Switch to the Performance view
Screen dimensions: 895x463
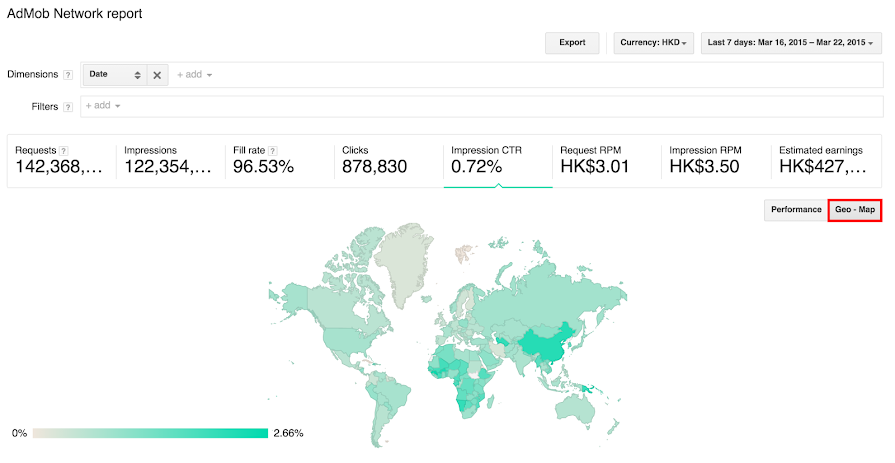pos(796,211)
